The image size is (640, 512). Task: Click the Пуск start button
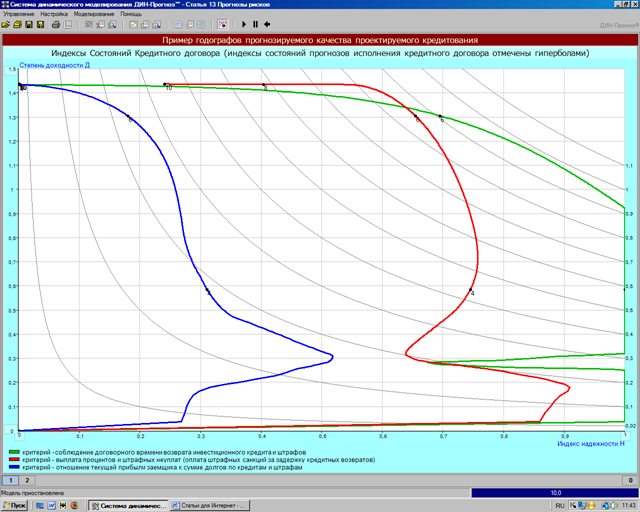click(17, 505)
